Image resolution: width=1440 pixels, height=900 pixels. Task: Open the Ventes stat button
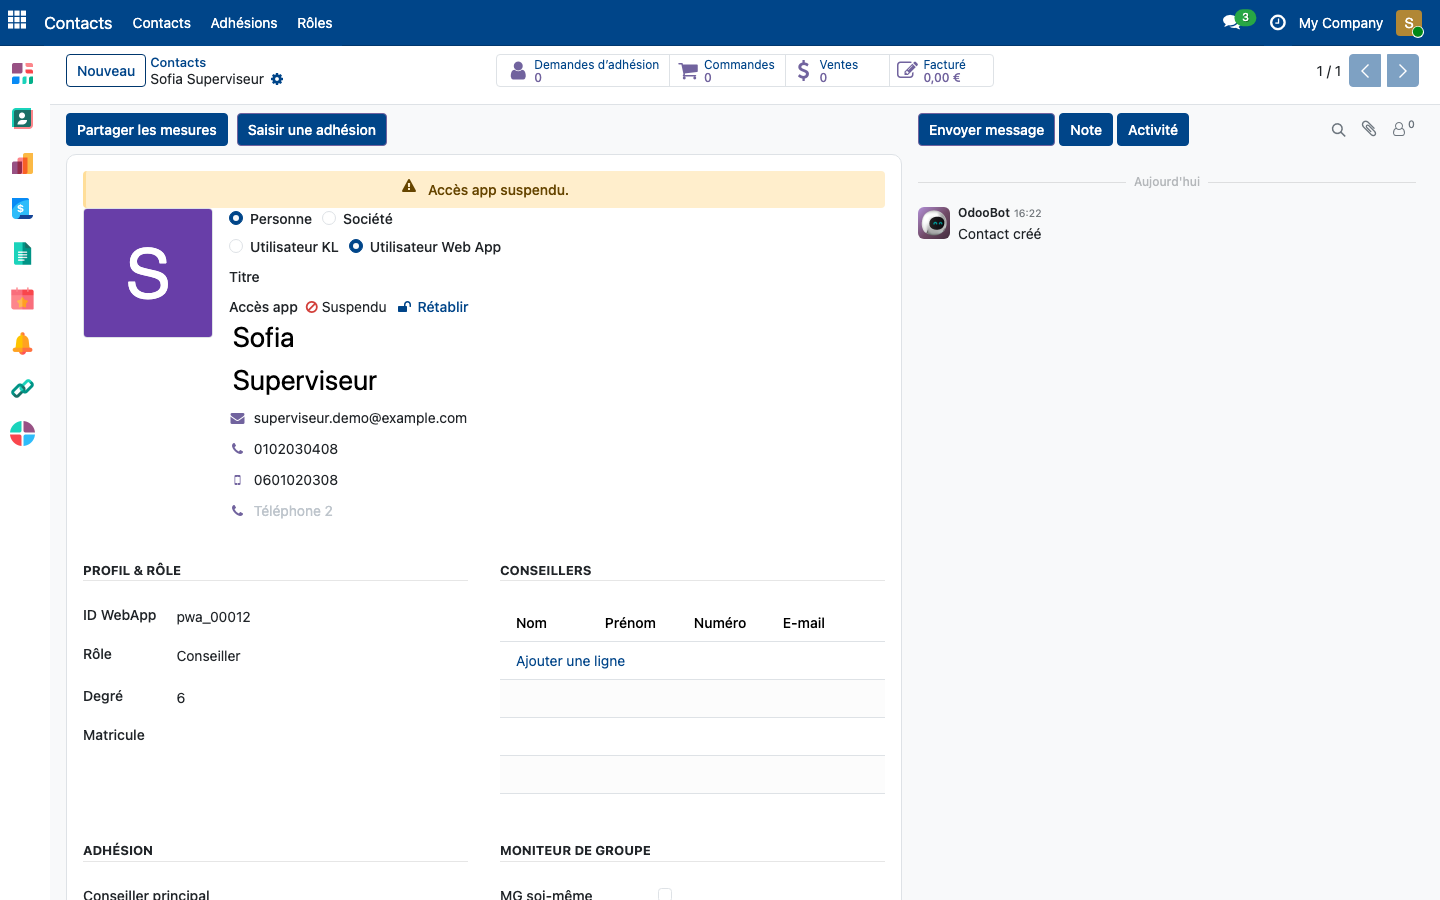pos(837,71)
